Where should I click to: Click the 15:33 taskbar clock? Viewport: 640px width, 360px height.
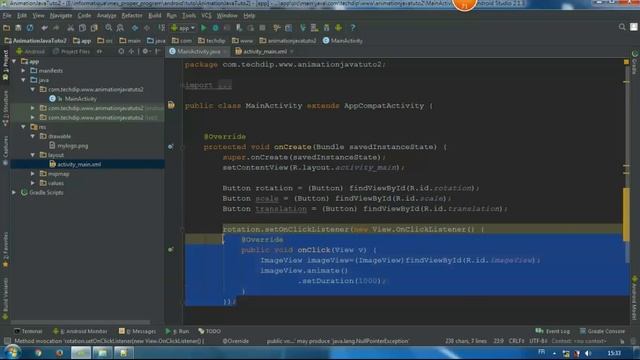tap(614, 353)
